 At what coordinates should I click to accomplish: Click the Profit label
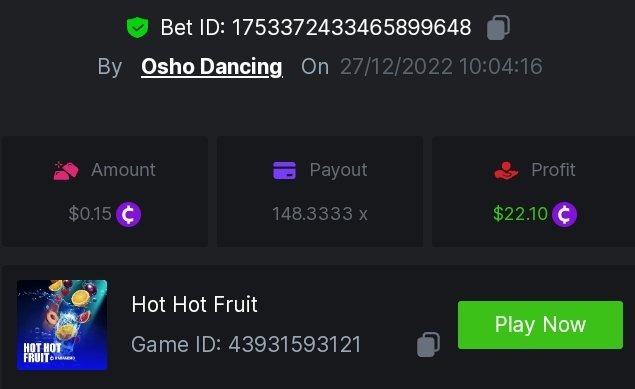[x=553, y=170]
